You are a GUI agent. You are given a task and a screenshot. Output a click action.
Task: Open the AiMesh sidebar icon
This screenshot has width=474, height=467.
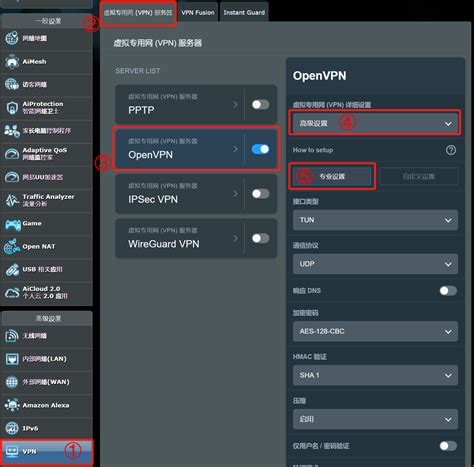(x=12, y=61)
